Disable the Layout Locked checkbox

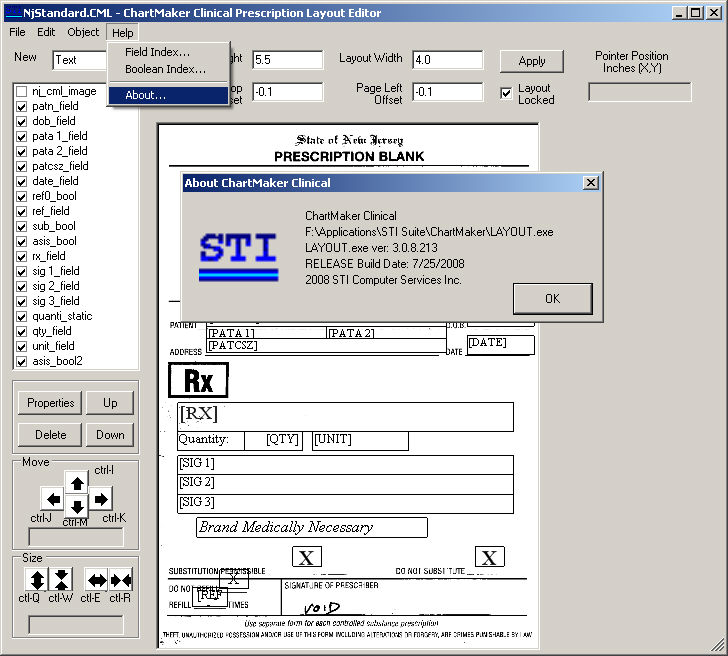click(x=506, y=93)
